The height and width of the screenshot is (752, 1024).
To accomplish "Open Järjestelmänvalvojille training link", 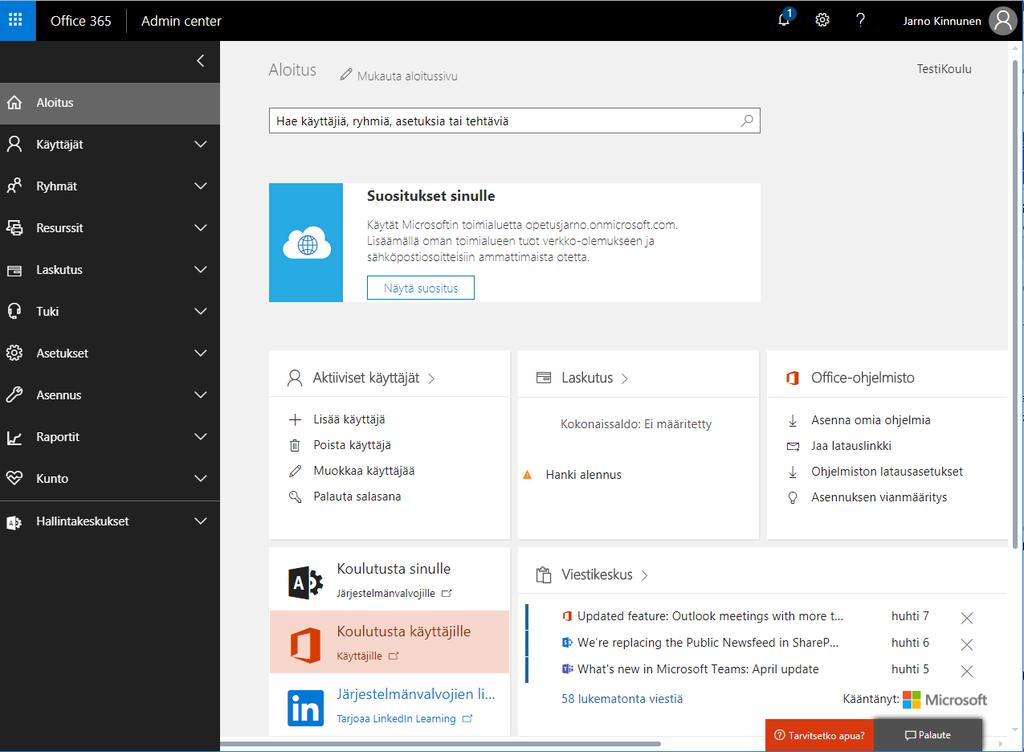I will coord(386,593).
